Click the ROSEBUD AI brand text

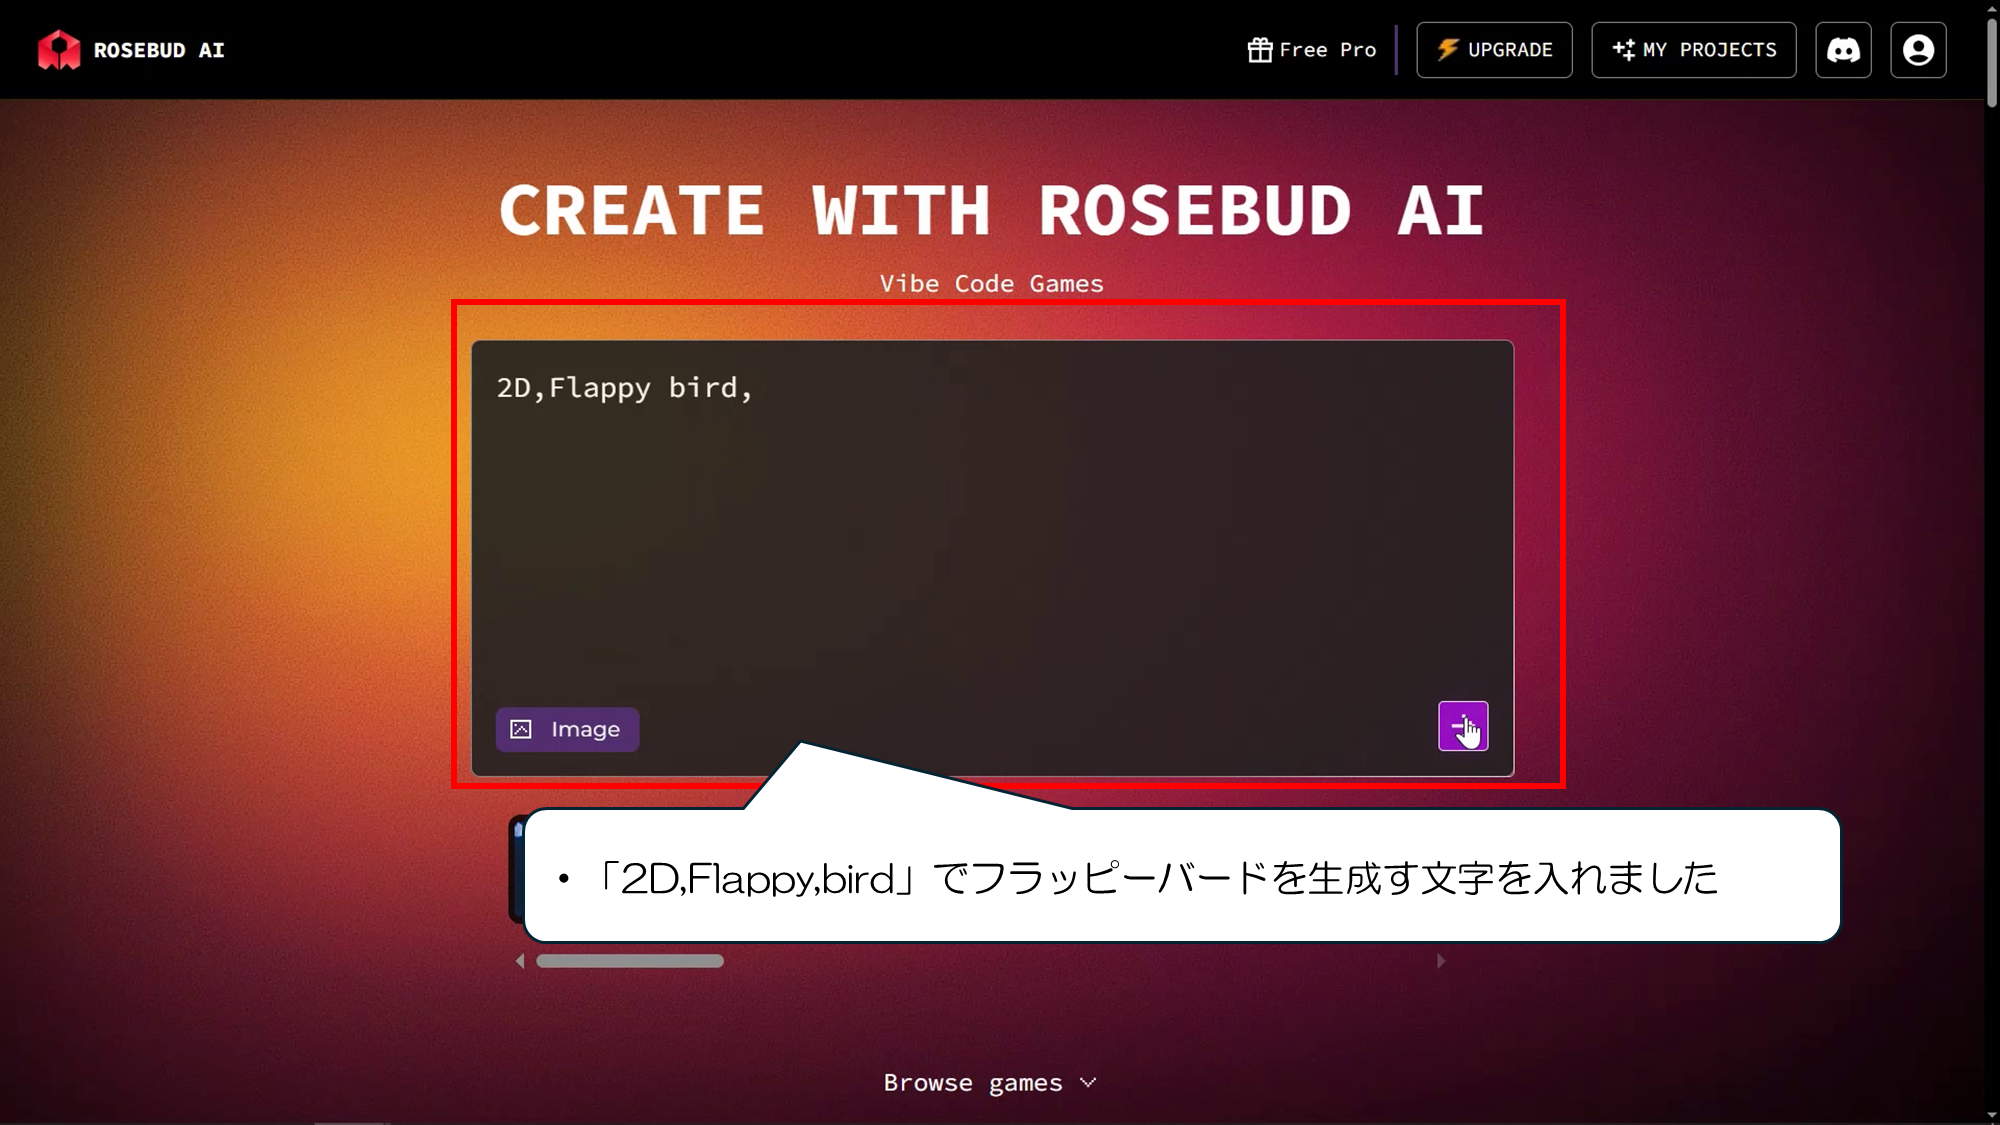(159, 50)
